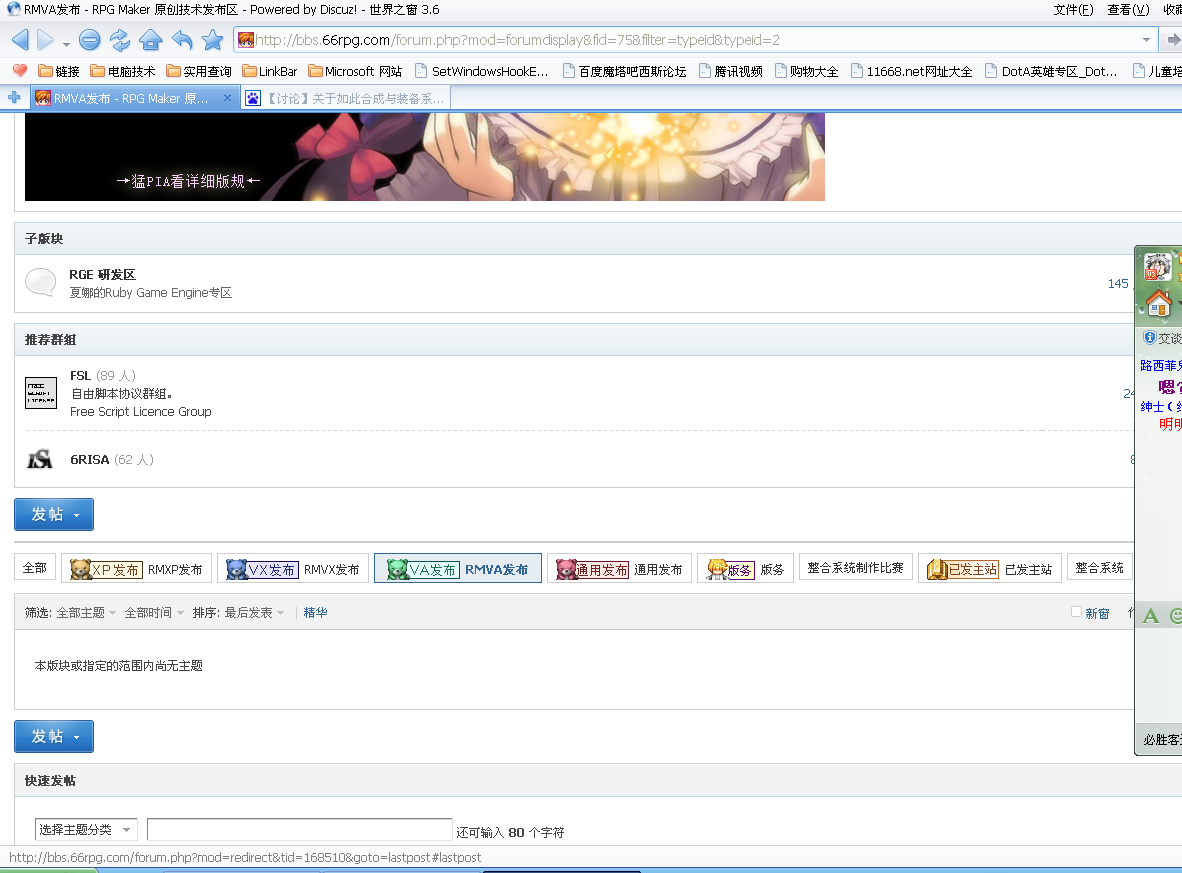The width and height of the screenshot is (1182, 873).
Task: Open the 全部主题 filter dropdown
Action: click(x=86, y=613)
